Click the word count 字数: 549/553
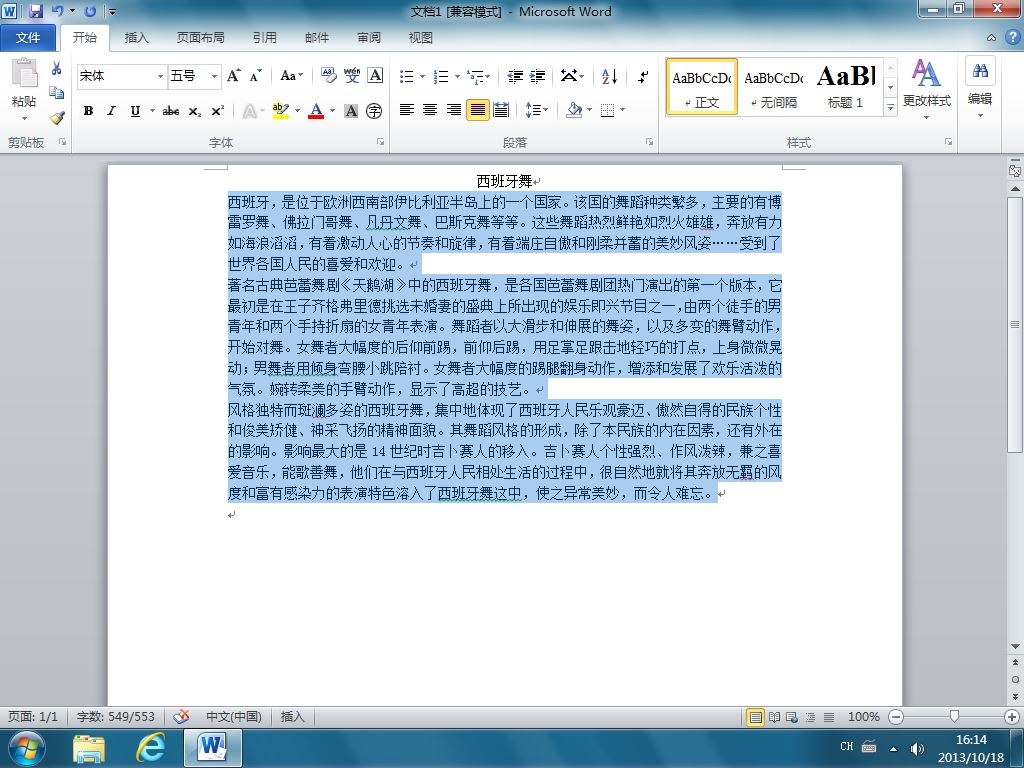 (x=116, y=717)
